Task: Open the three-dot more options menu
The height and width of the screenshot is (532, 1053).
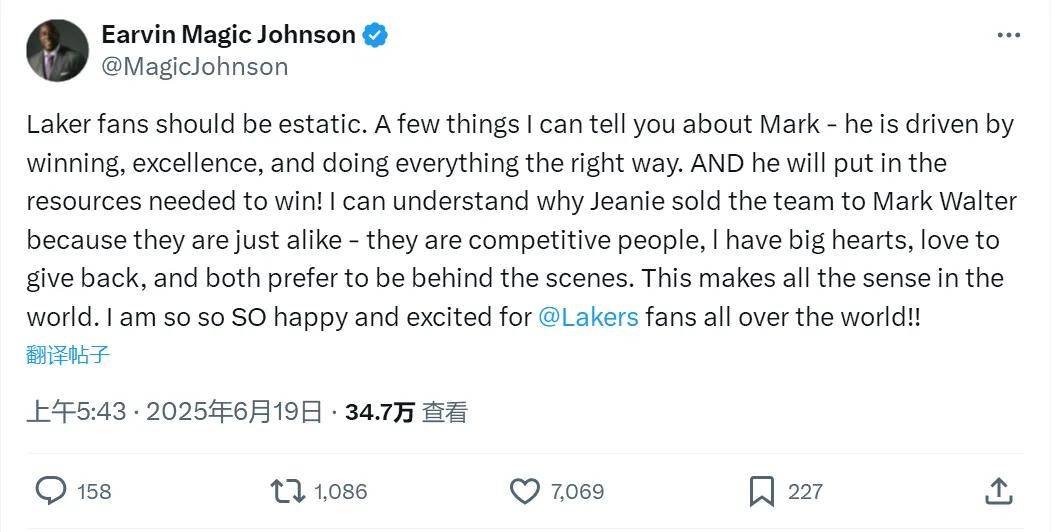Action: point(1008,35)
